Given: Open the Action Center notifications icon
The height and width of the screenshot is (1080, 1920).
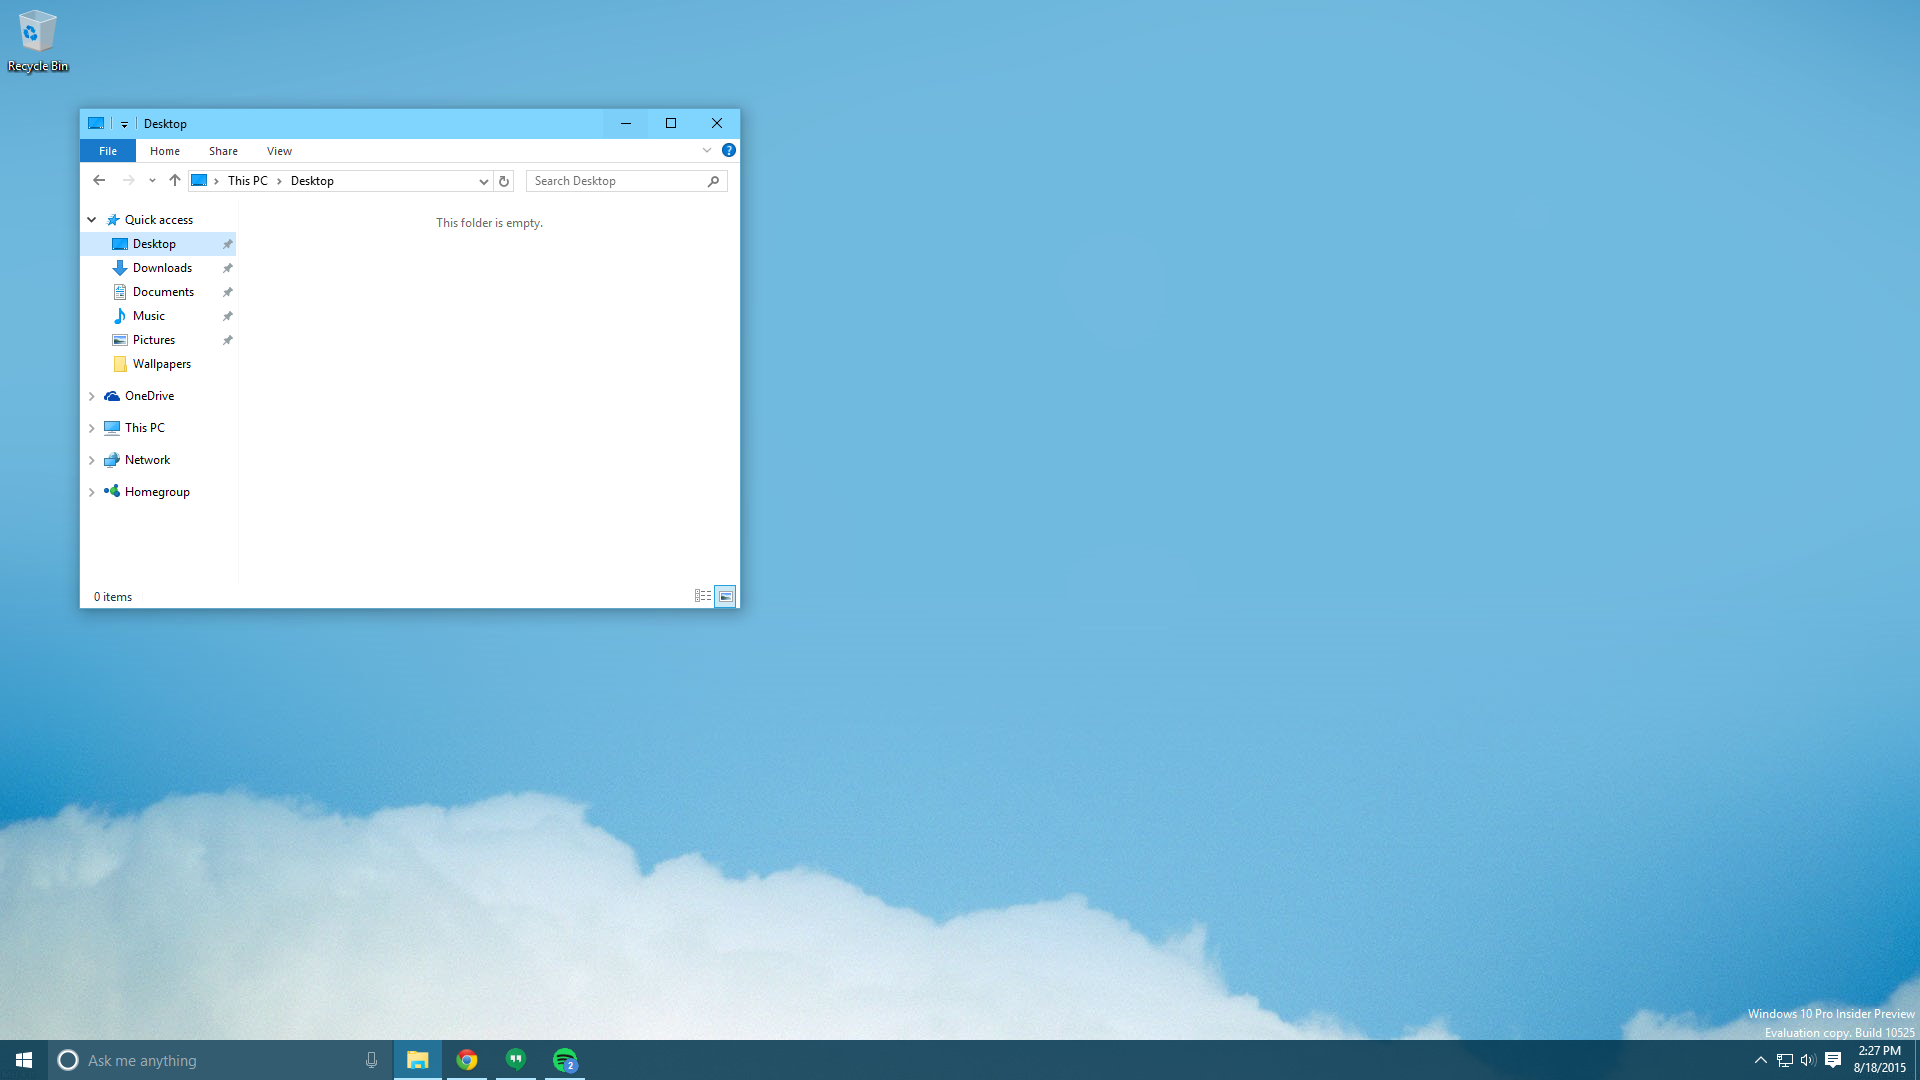Looking at the screenshot, I should tap(1833, 1060).
